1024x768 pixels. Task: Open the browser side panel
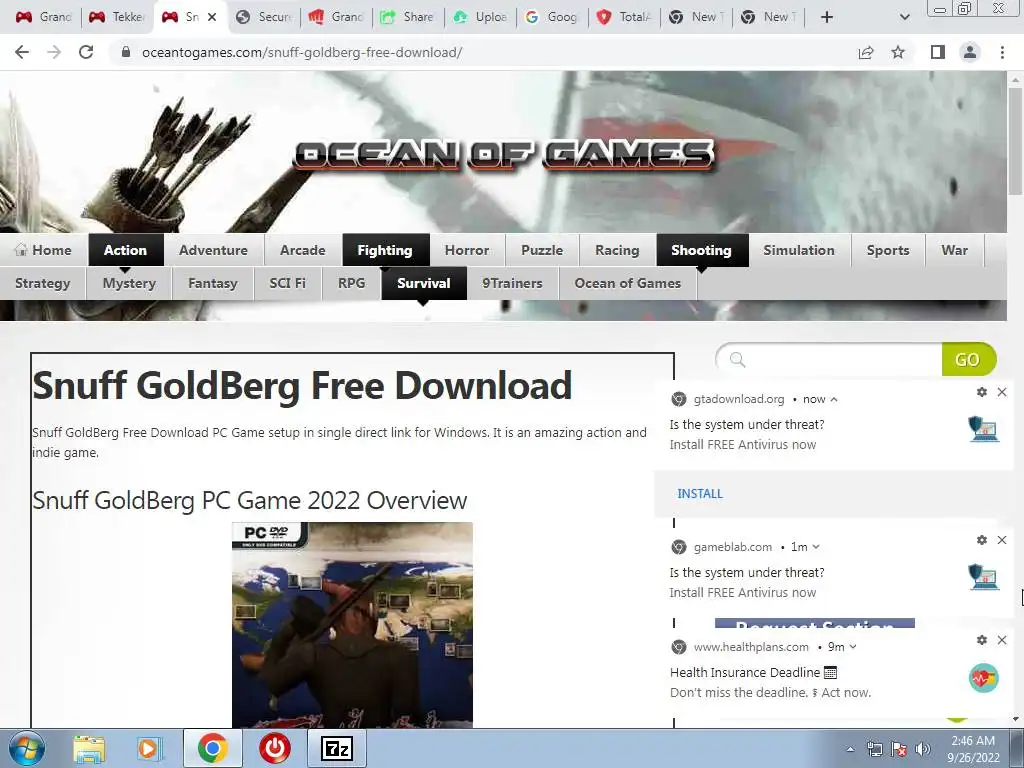[938, 52]
